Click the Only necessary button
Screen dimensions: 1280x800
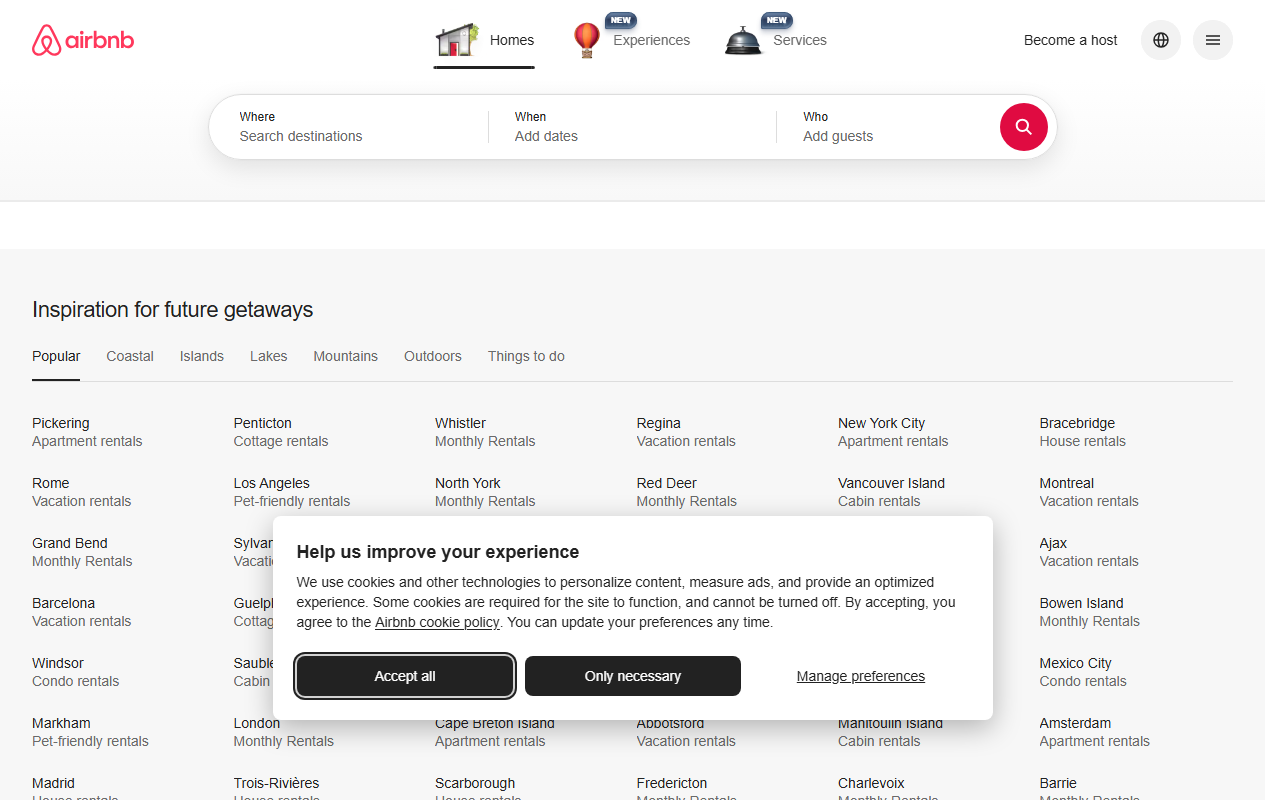[633, 676]
